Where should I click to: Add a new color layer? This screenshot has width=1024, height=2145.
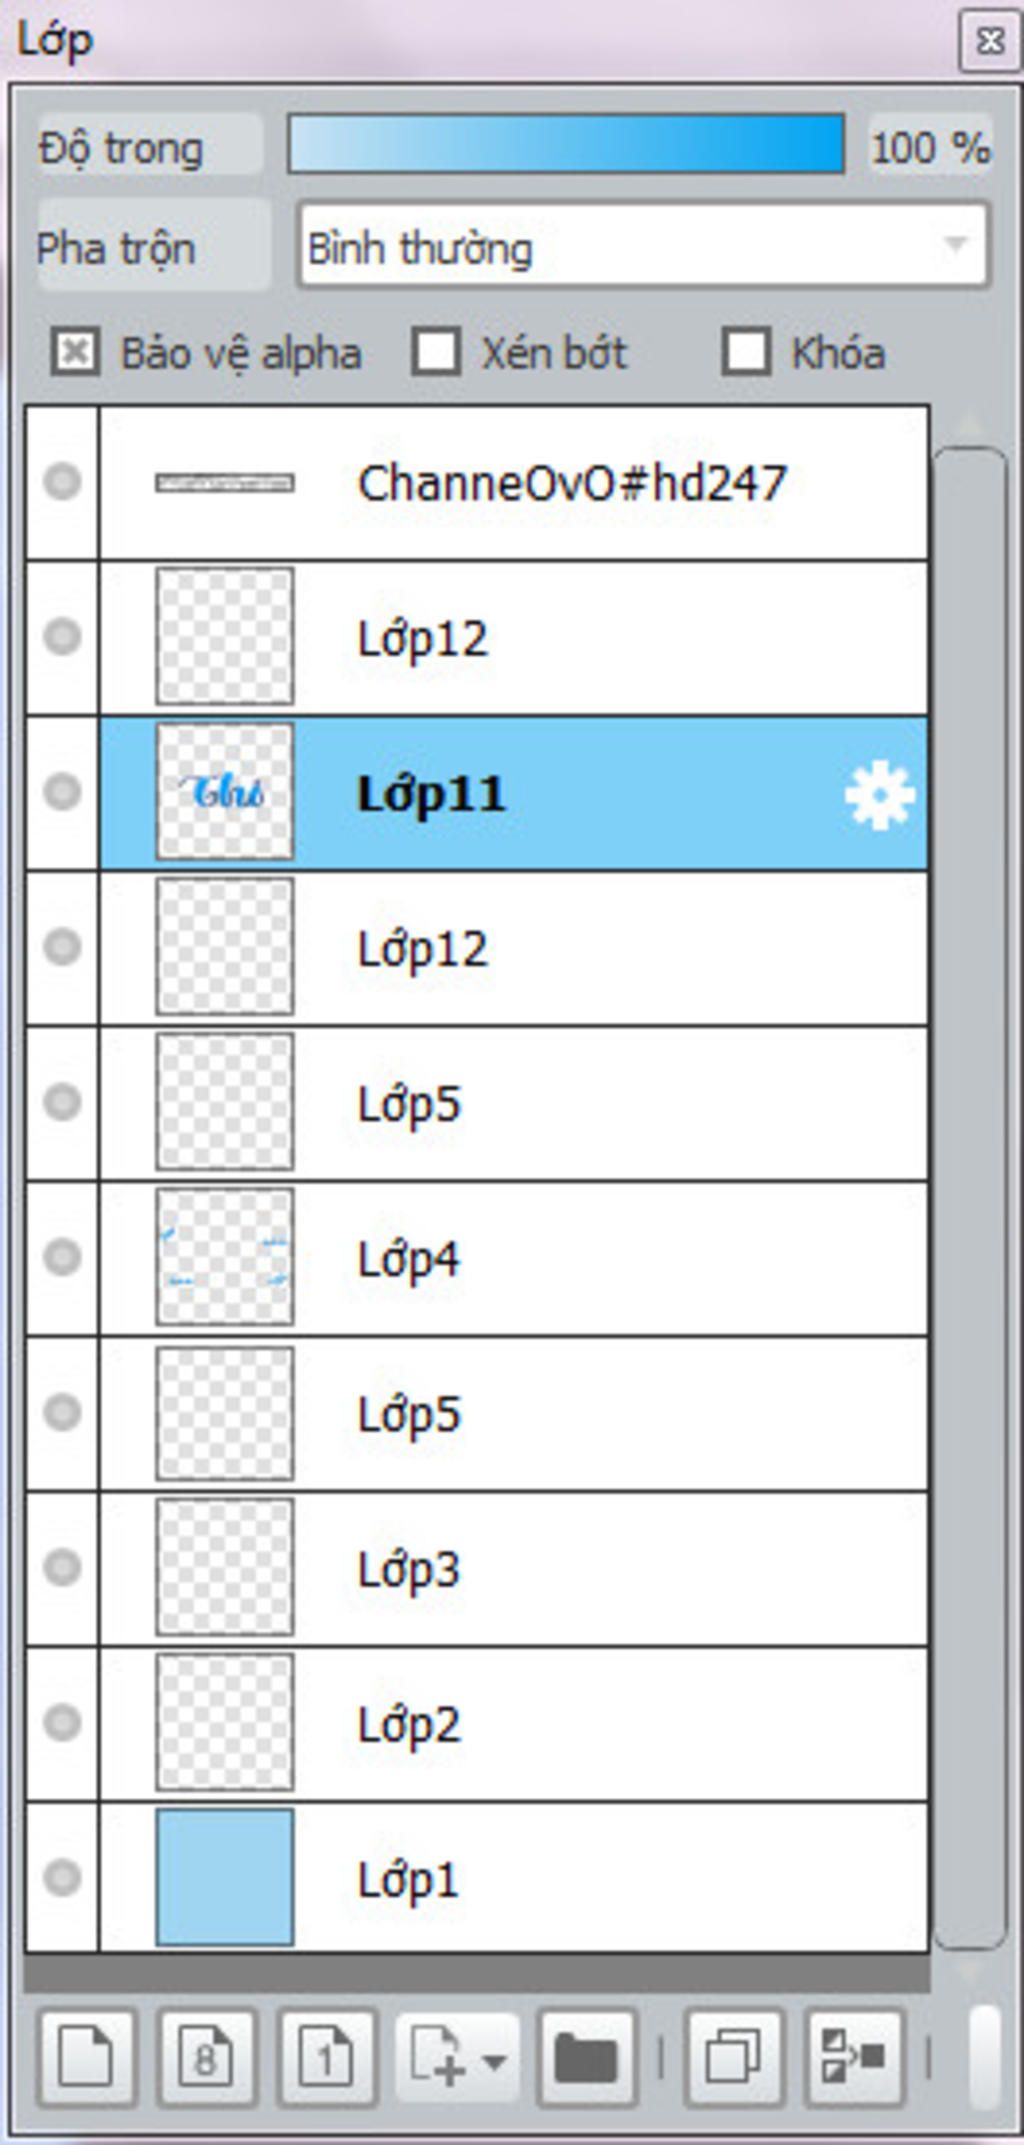point(87,2058)
